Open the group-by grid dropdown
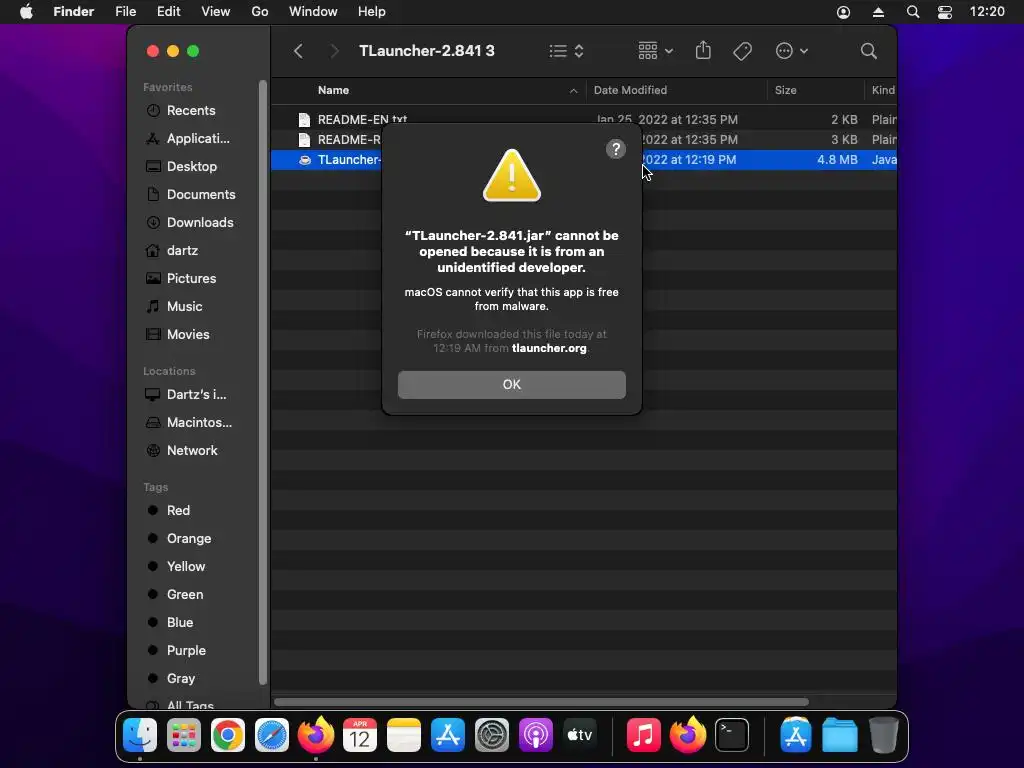 (655, 51)
